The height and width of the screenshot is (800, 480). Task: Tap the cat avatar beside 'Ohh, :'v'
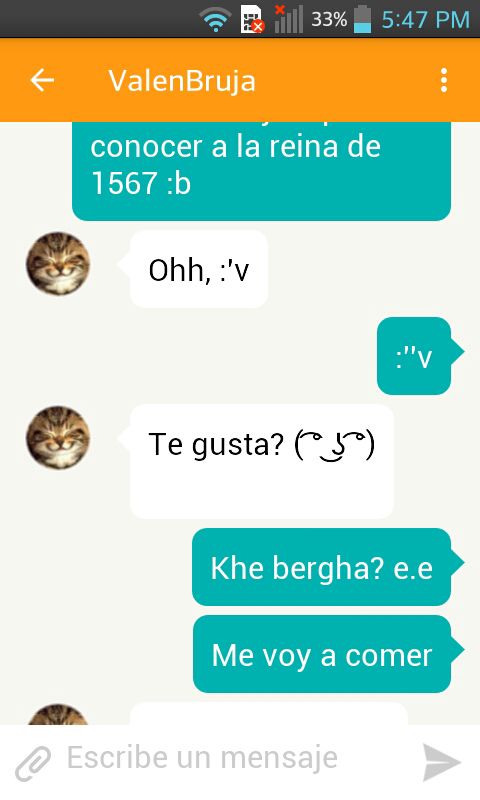[x=58, y=263]
